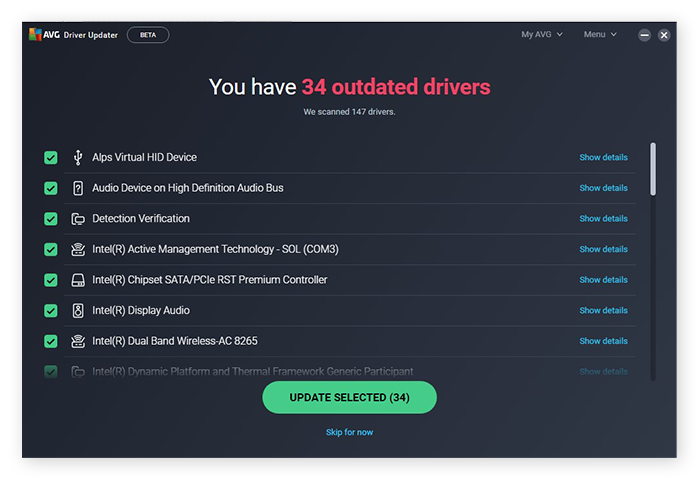Expand the Menu dropdown
Image resolution: width=700 pixels, height=482 pixels.
click(600, 35)
